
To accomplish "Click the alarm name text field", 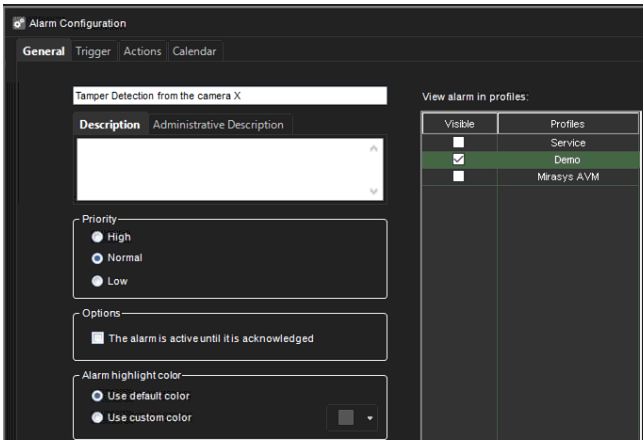I will (x=229, y=96).
